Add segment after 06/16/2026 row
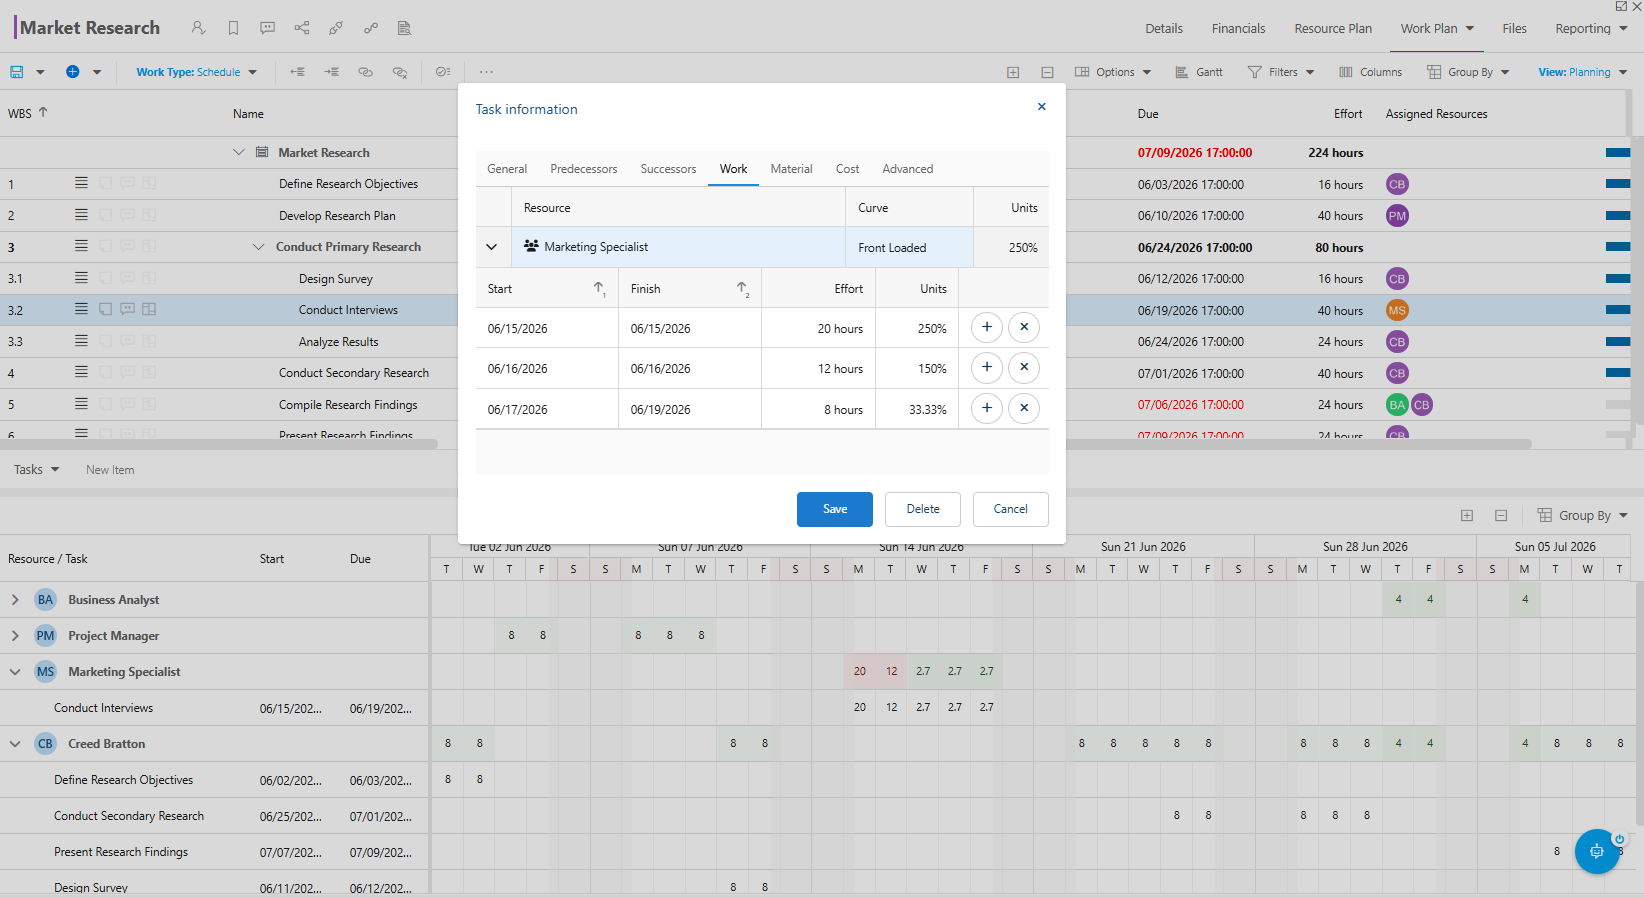The image size is (1644, 898). (987, 367)
